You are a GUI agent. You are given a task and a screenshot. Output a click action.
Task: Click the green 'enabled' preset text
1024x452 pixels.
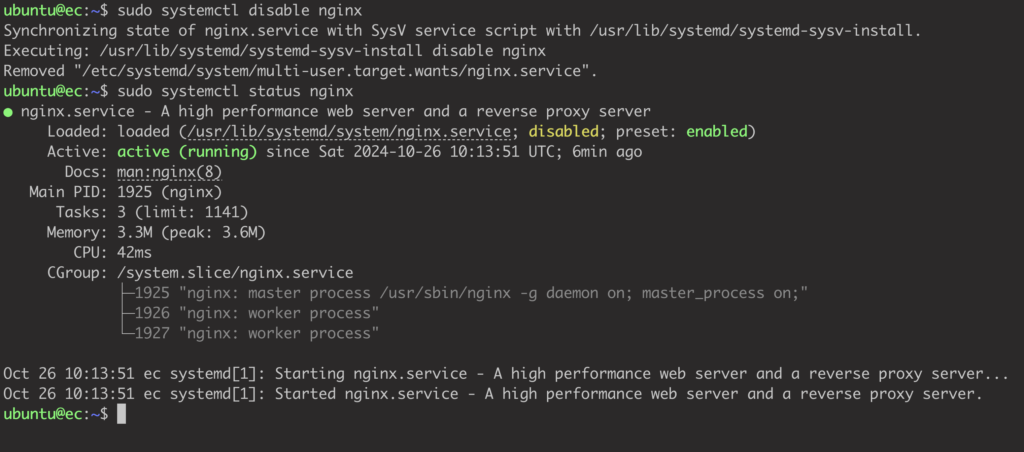[x=716, y=132]
